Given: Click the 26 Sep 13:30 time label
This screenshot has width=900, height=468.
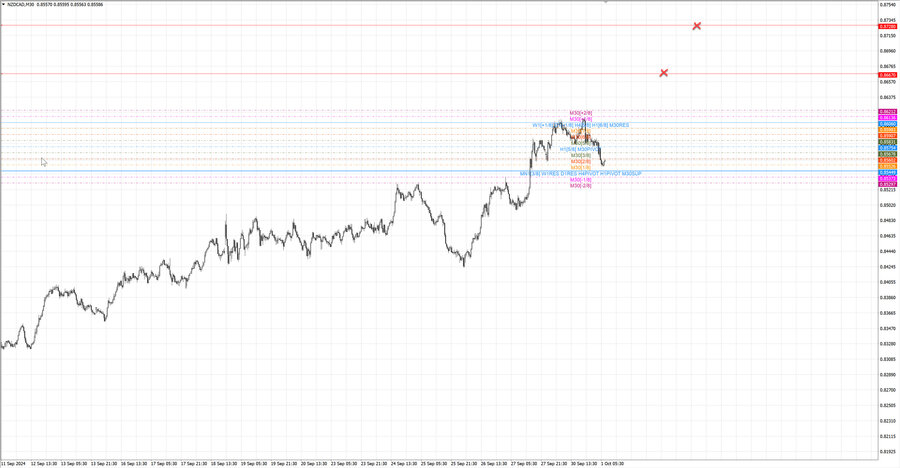Looking at the screenshot, I should (494, 463).
